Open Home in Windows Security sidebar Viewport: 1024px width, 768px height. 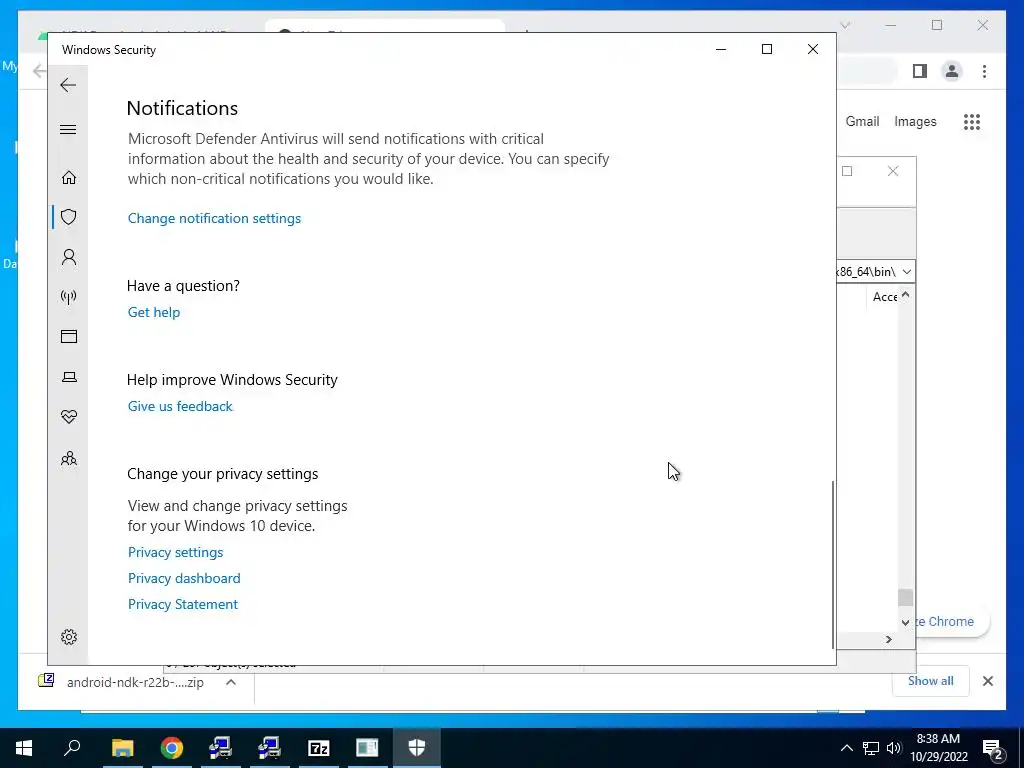pyautogui.click(x=69, y=178)
